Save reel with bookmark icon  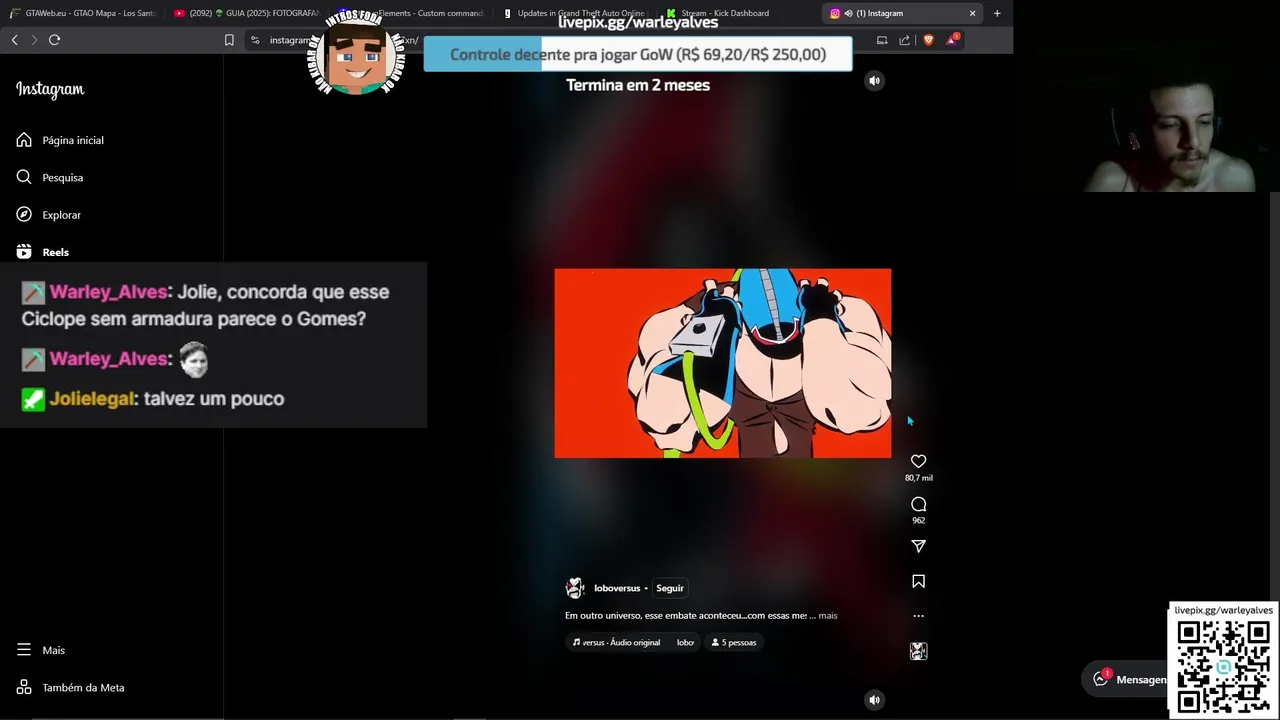(x=918, y=581)
